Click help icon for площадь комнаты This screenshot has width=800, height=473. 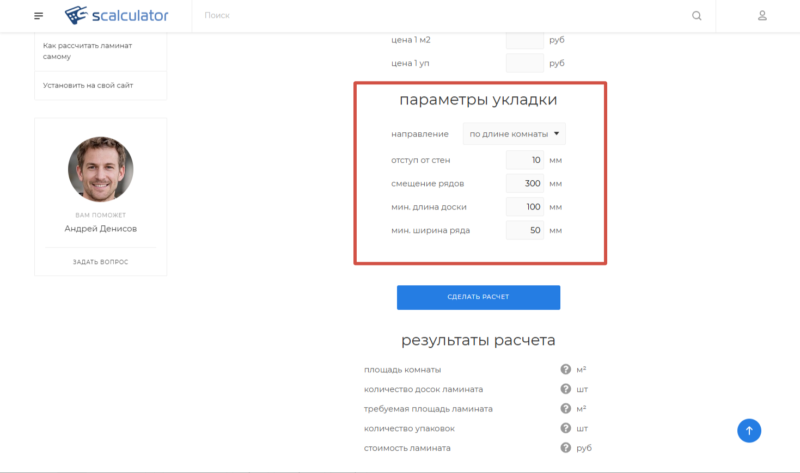click(565, 369)
